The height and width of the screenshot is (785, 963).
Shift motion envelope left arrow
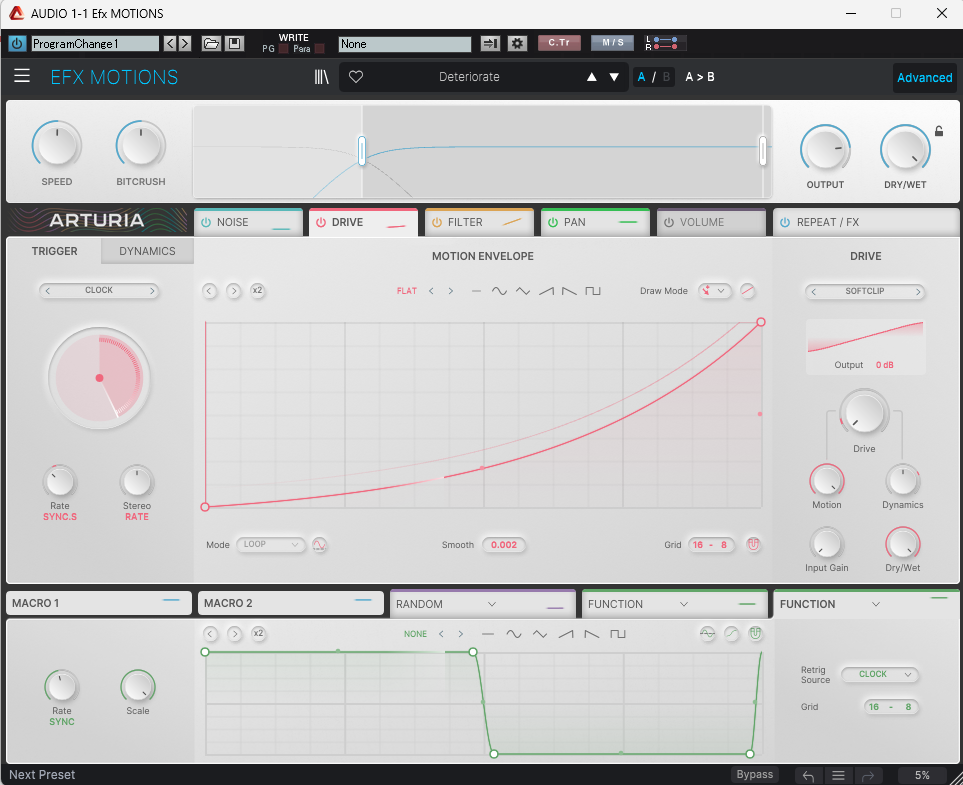209,291
